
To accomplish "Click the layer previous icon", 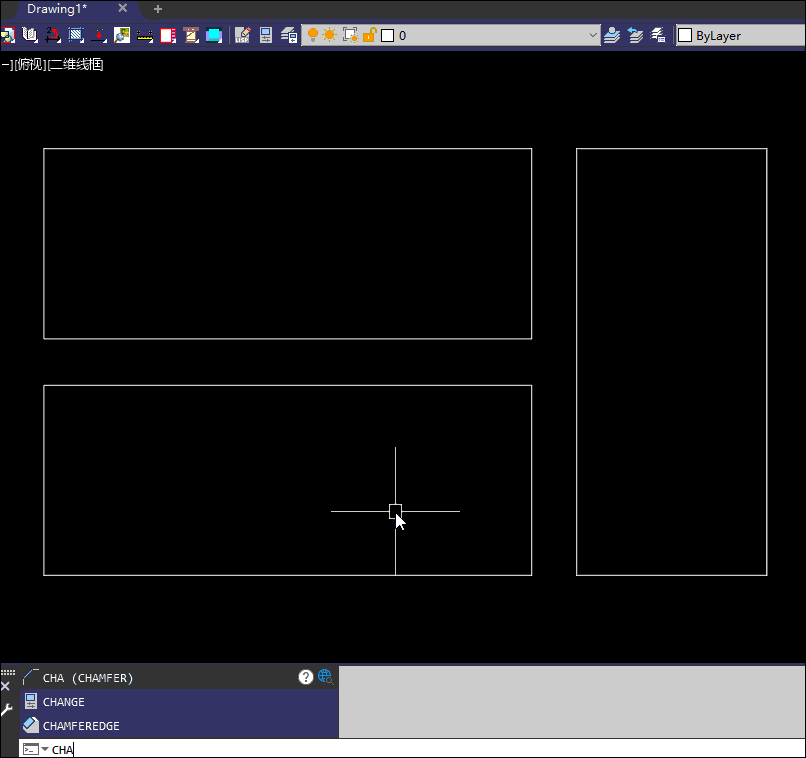I will 635,35.
